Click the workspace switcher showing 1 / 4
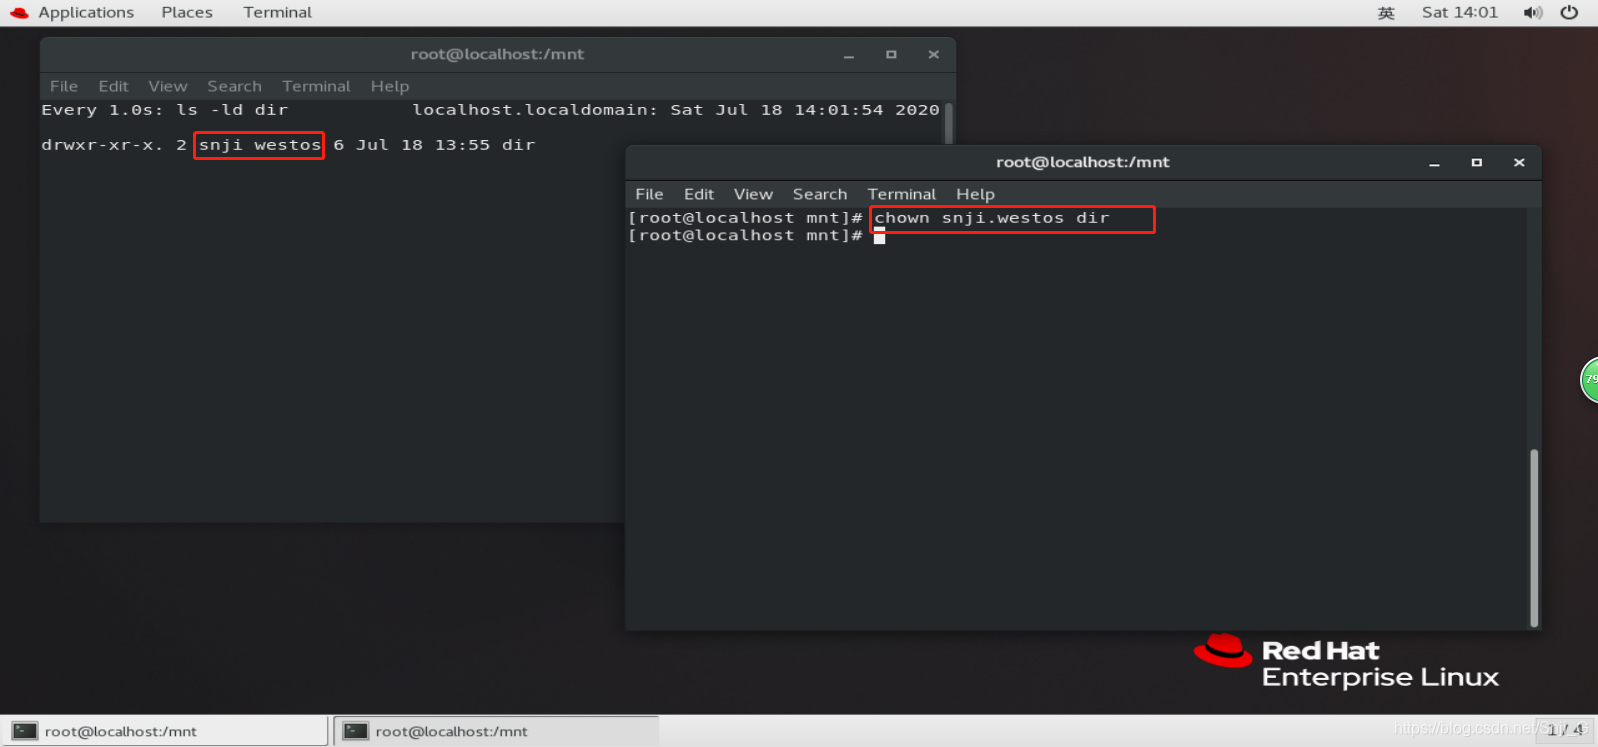This screenshot has width=1598, height=747. 1565,730
